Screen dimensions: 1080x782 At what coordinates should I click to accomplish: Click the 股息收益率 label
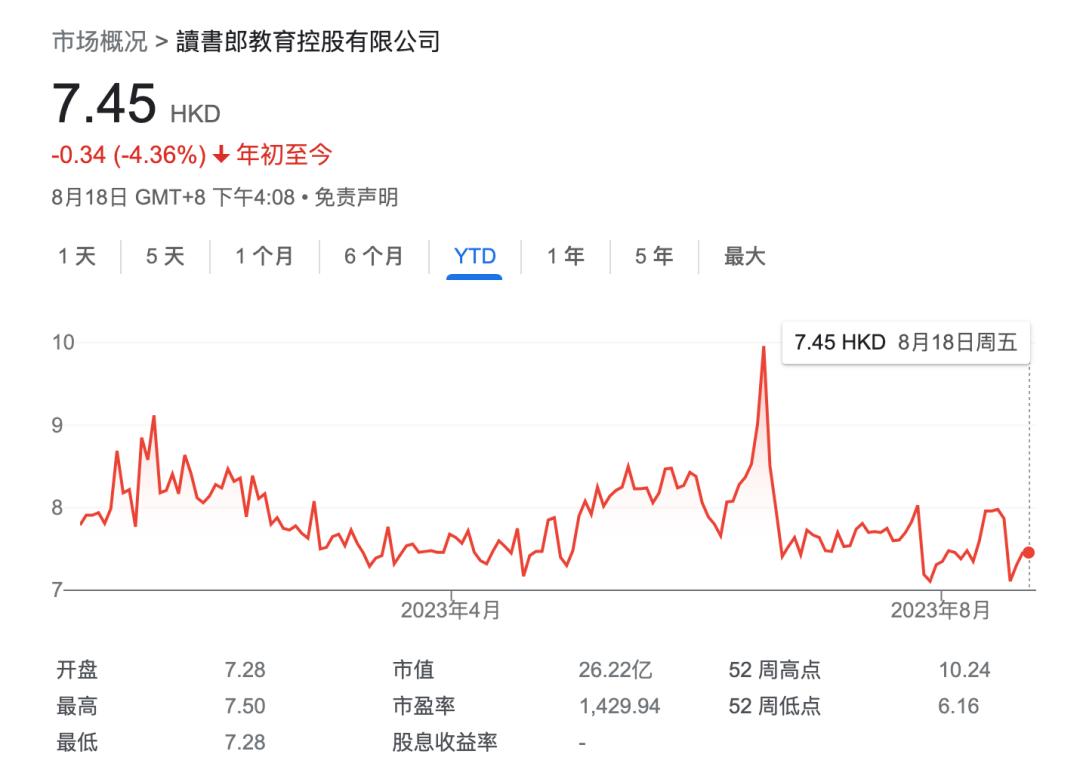click(x=444, y=743)
